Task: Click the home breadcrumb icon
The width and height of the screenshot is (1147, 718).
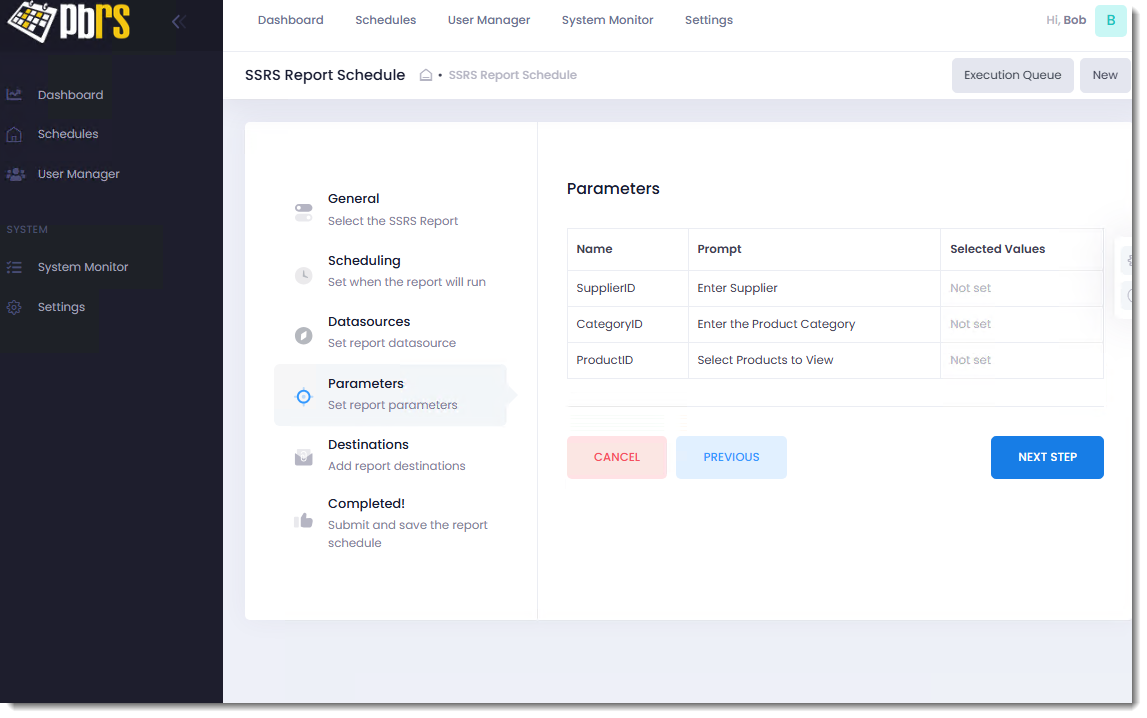Action: 426,75
